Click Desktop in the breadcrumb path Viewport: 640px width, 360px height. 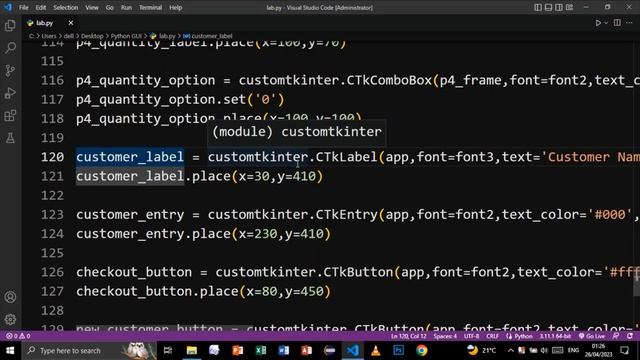[x=92, y=36]
